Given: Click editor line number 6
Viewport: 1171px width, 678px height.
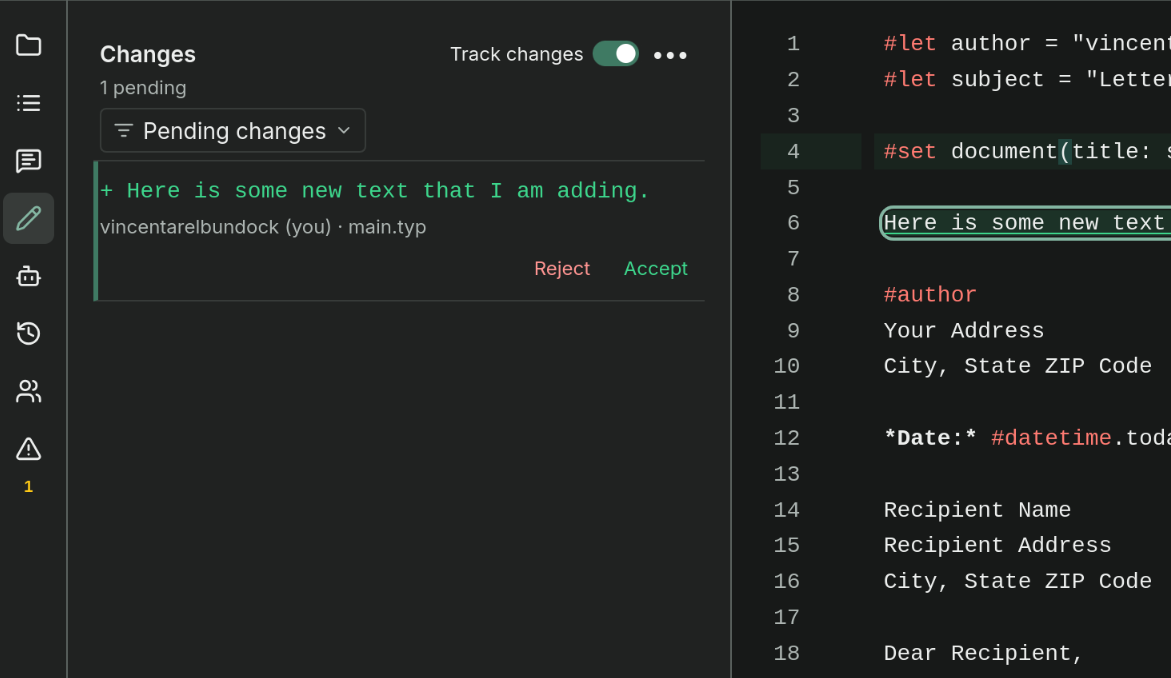Looking at the screenshot, I should click(x=793, y=223).
